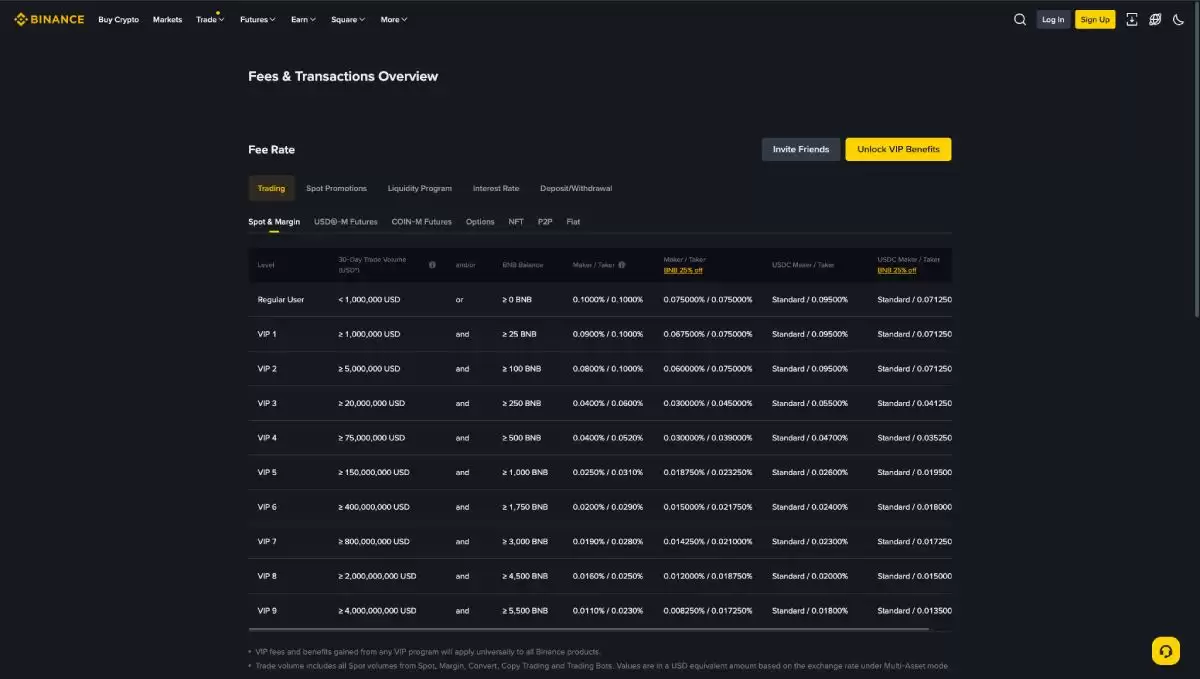1200x679 pixels.
Task: Open the search magnifier icon
Action: [1020, 19]
